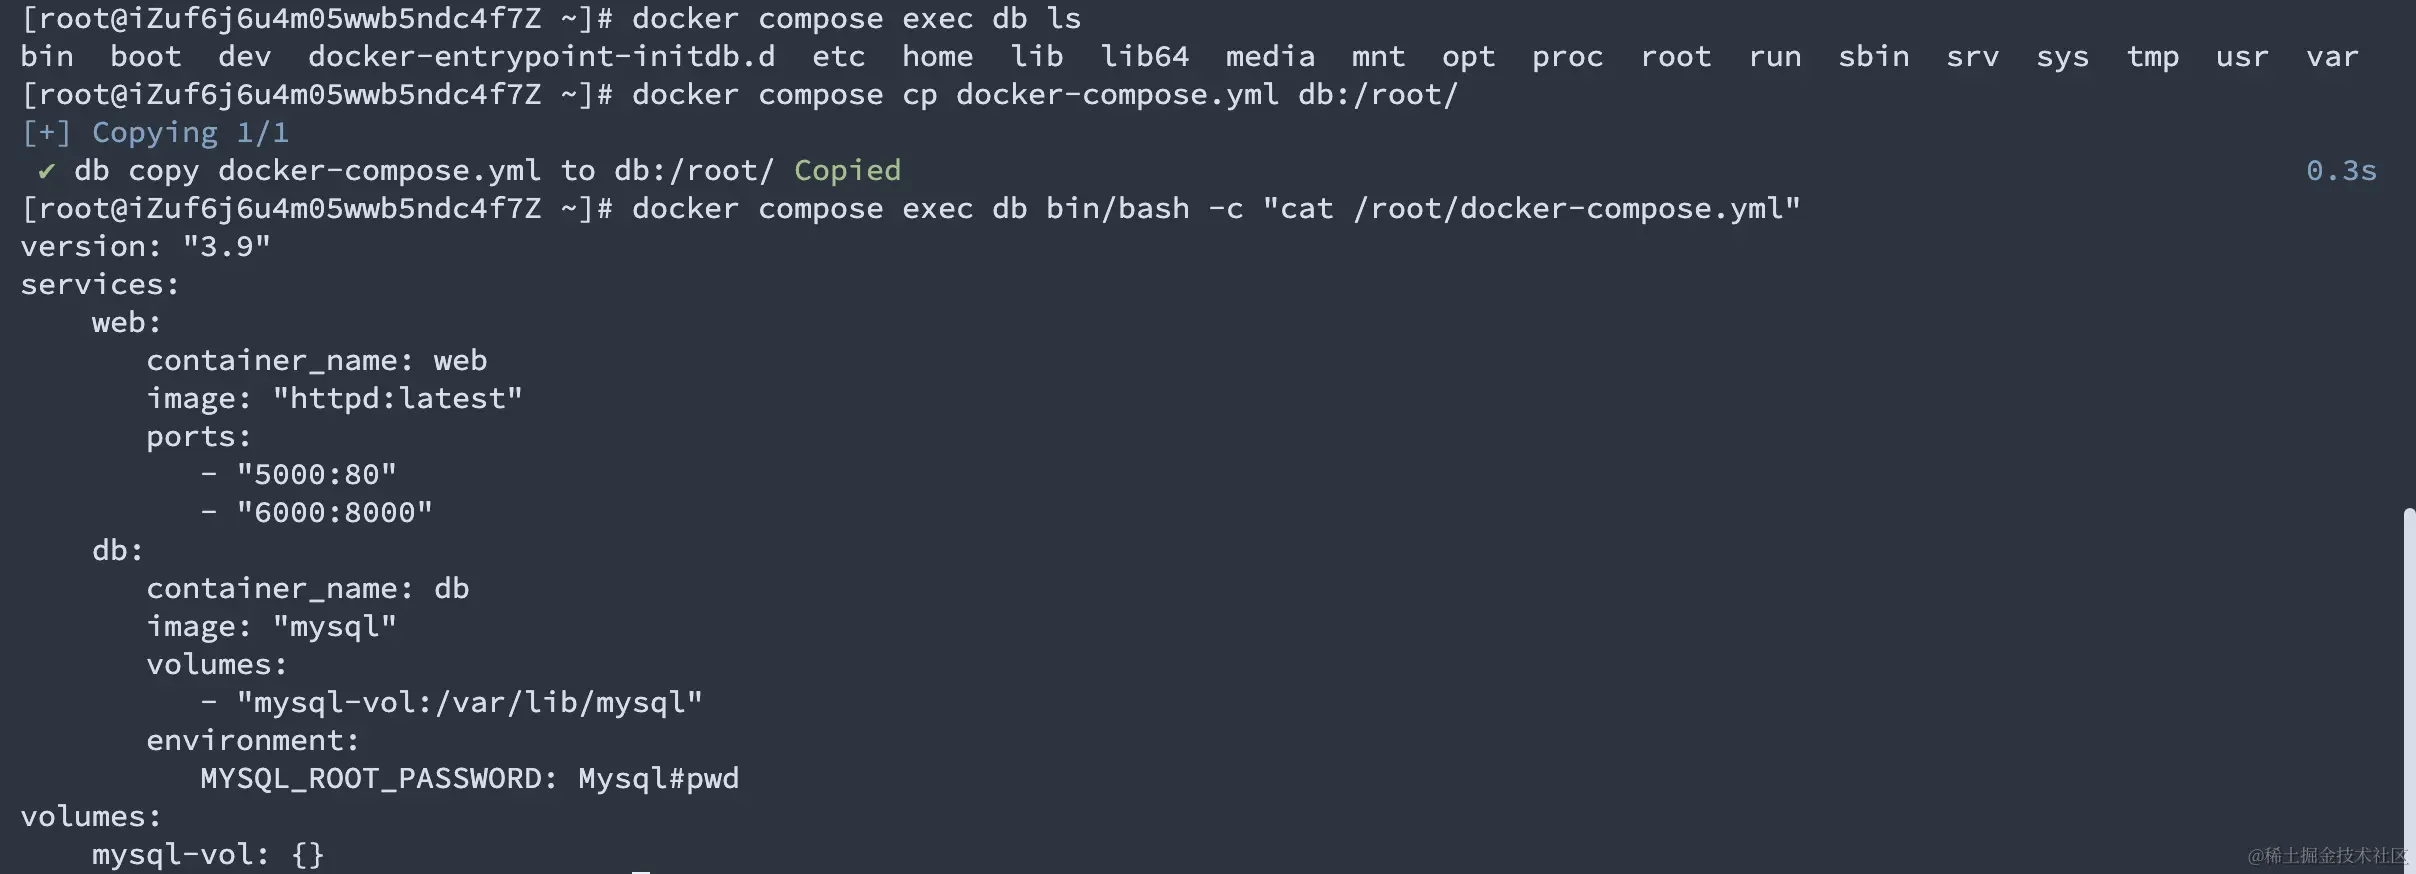The image size is (2416, 874).
Task: Click the [+] Copying 1/1 indicator
Action: [x=155, y=133]
